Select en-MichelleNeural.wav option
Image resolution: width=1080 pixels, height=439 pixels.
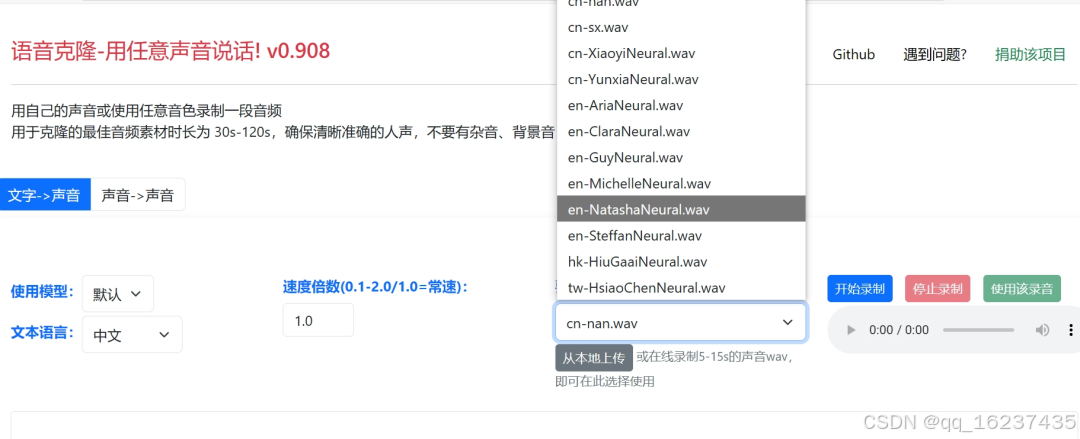tap(681, 184)
